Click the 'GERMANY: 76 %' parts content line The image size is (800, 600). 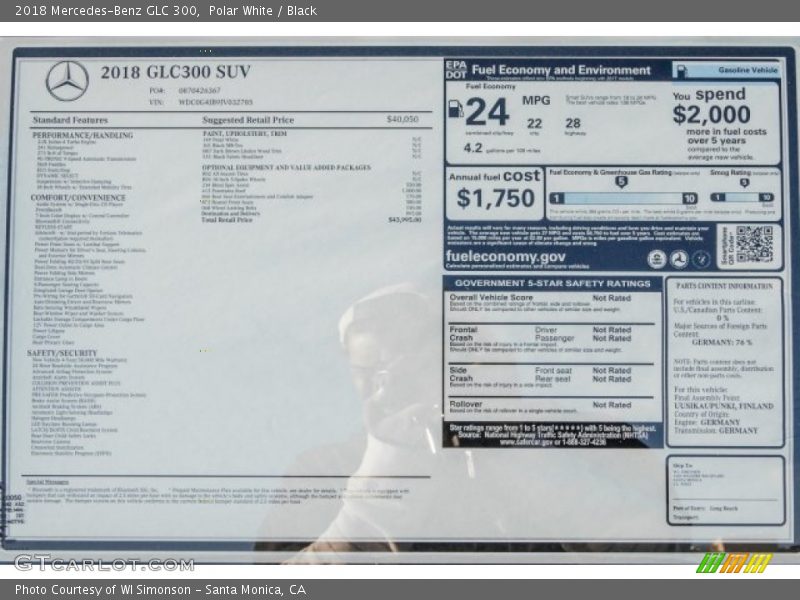click(722, 342)
